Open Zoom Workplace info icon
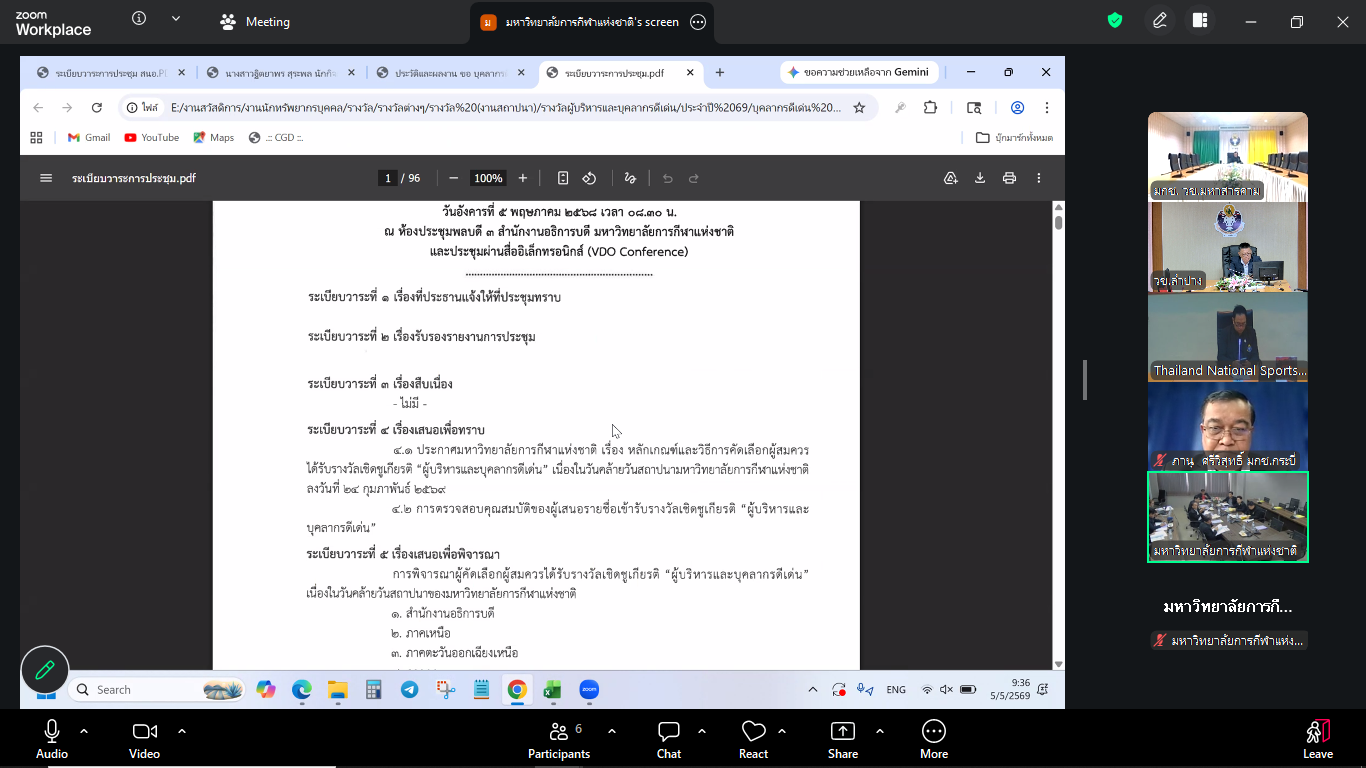1366x768 pixels. (x=139, y=19)
